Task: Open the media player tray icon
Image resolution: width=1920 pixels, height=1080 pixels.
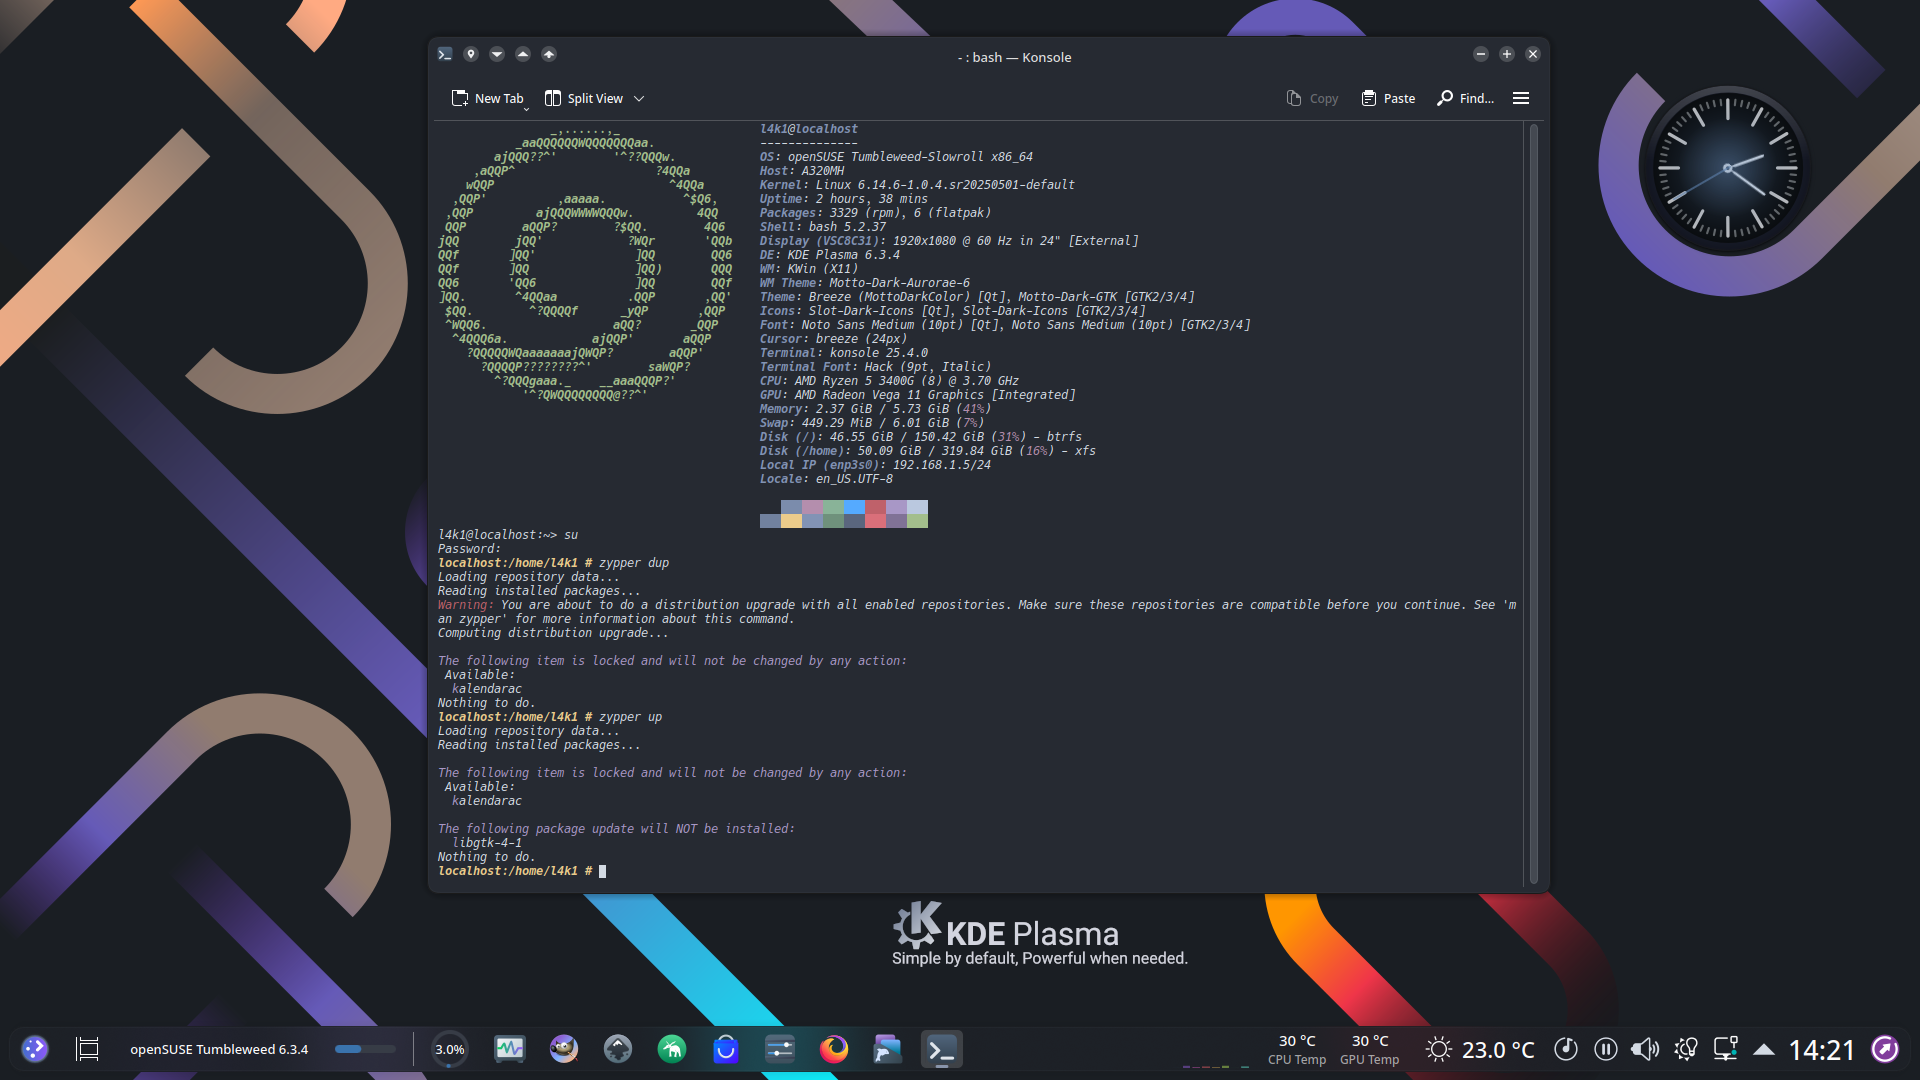Action: click(1566, 1049)
